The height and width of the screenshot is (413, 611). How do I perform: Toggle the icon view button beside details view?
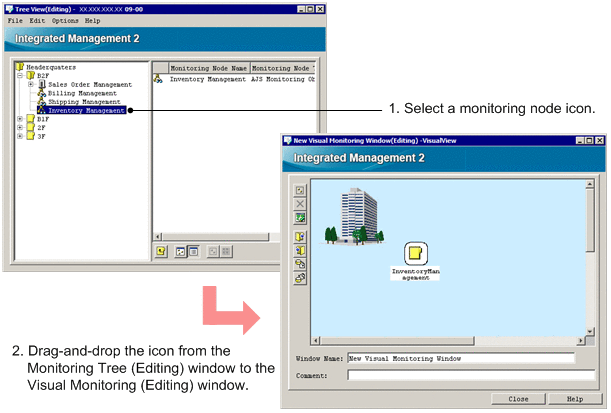[180, 251]
